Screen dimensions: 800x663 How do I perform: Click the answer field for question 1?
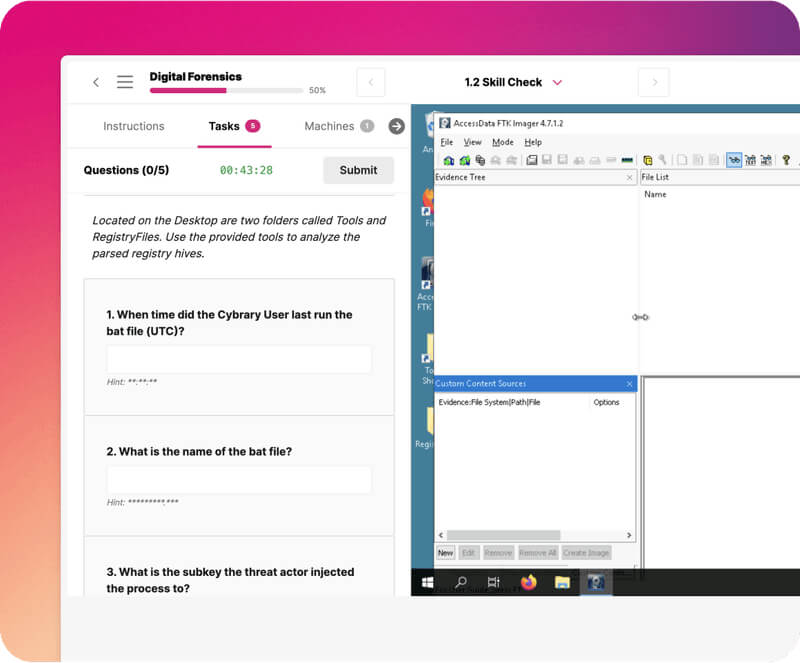(239, 359)
